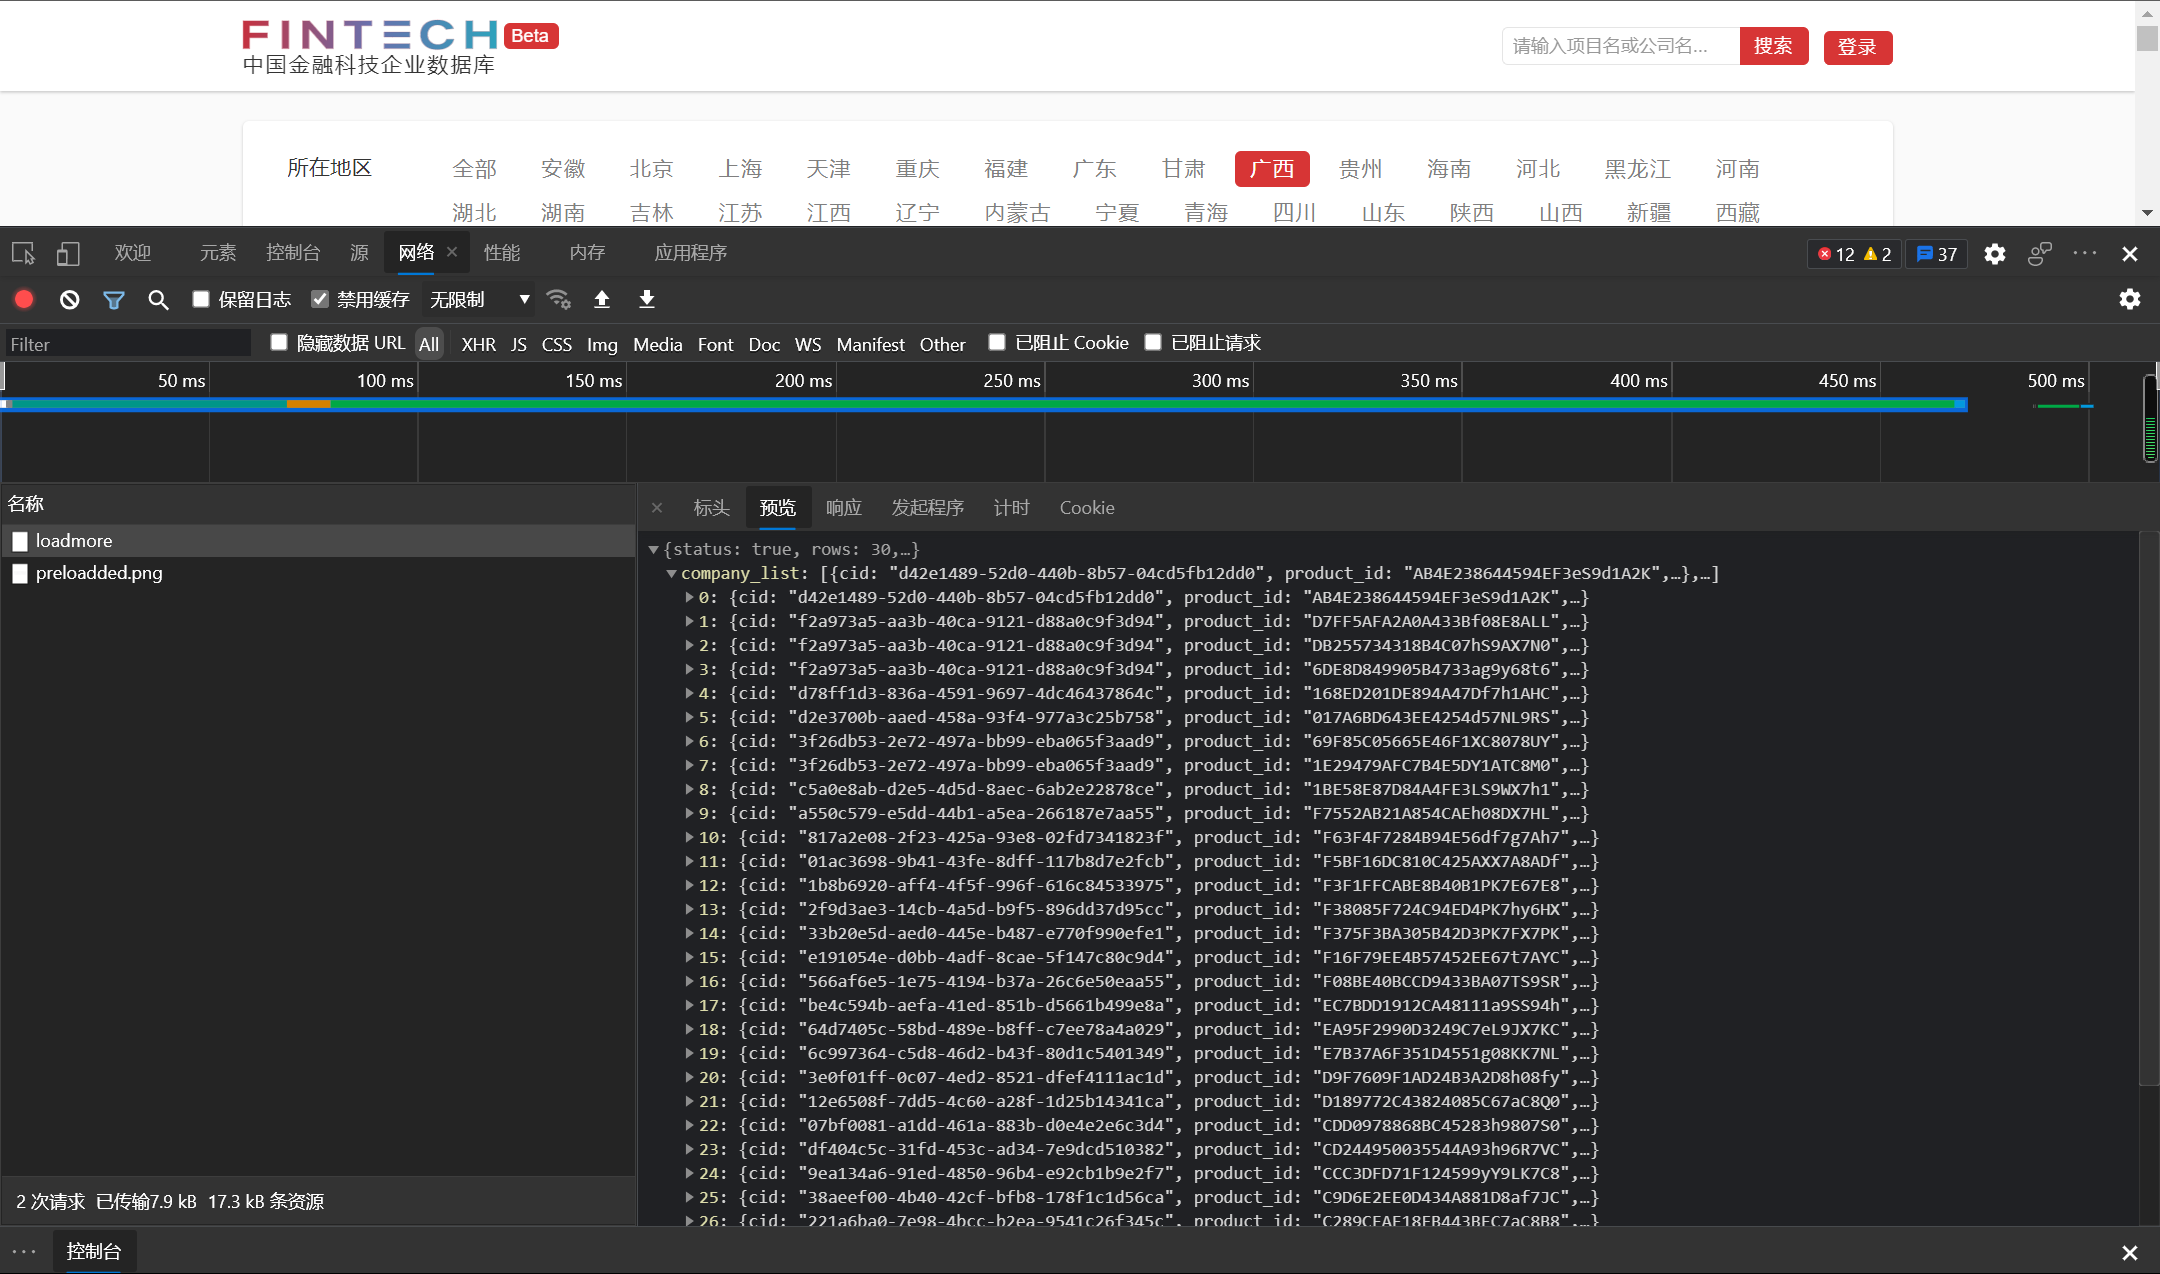Screen dimensions: 2160x1274
Task: Open the 性能 performance tab
Action: coord(502,253)
